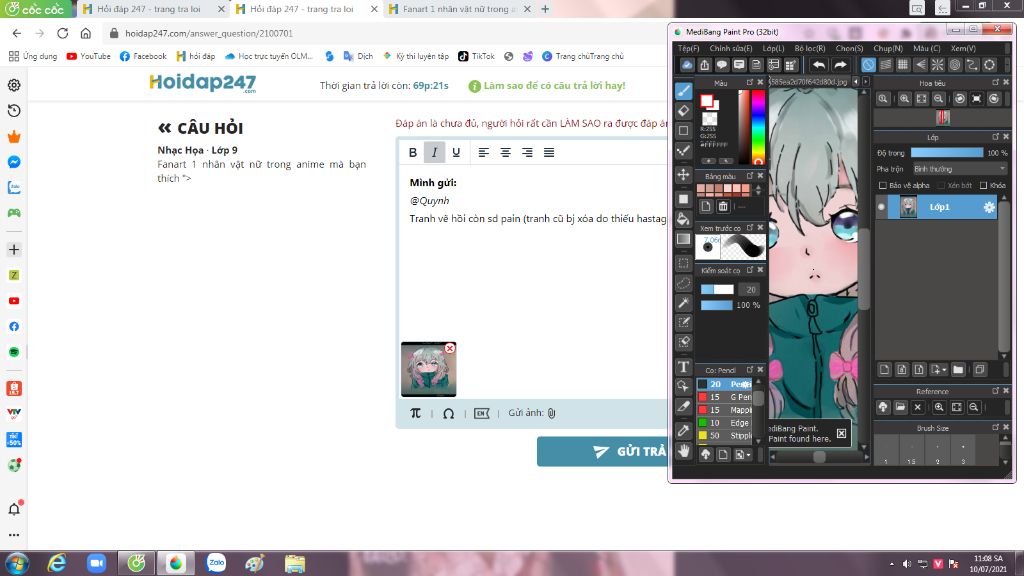Open the Lớp(L) menu
1024x576 pixels.
(x=773, y=48)
